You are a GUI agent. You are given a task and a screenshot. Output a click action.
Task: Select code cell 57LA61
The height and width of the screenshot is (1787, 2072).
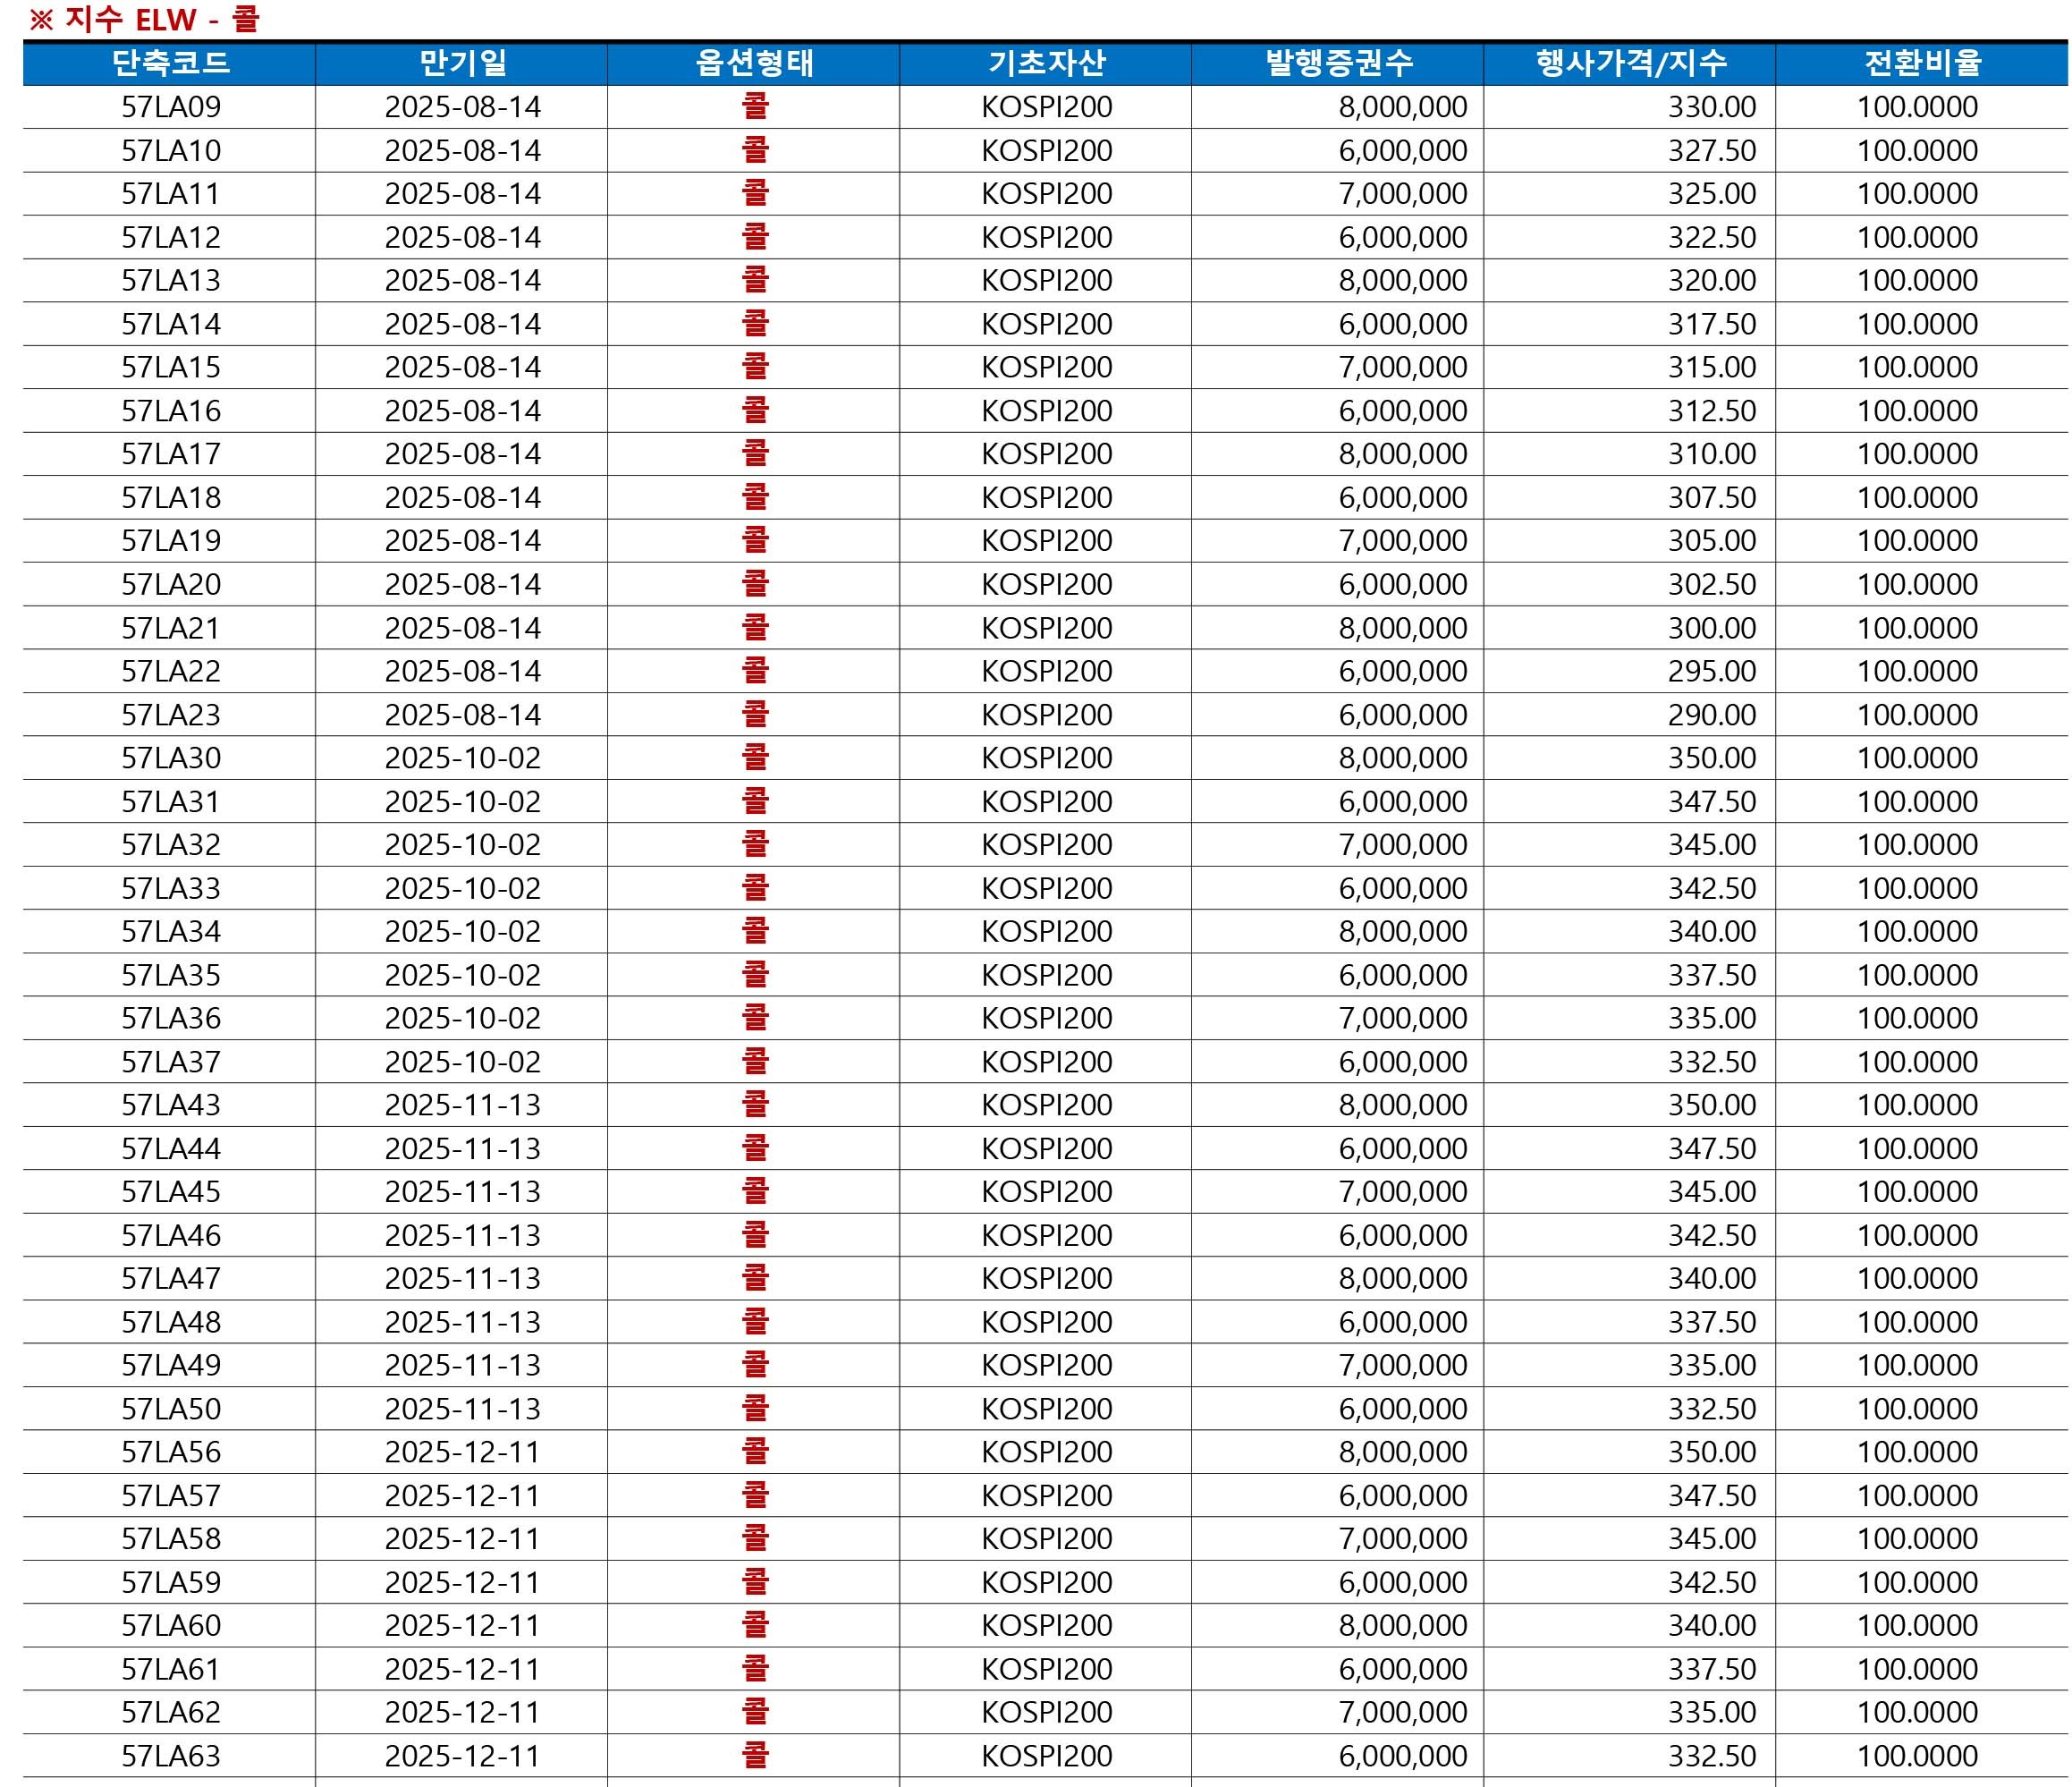point(171,1671)
